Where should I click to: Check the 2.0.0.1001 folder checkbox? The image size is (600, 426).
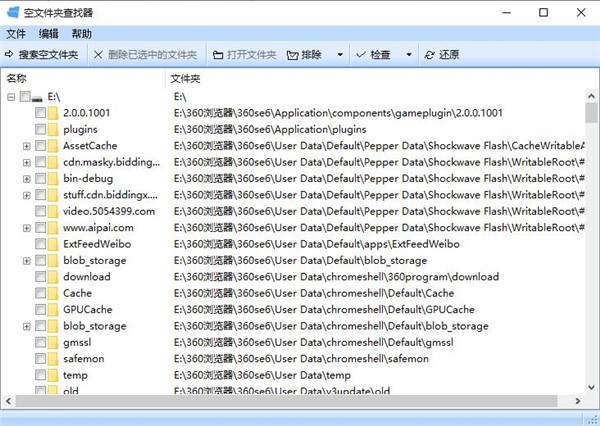40,113
